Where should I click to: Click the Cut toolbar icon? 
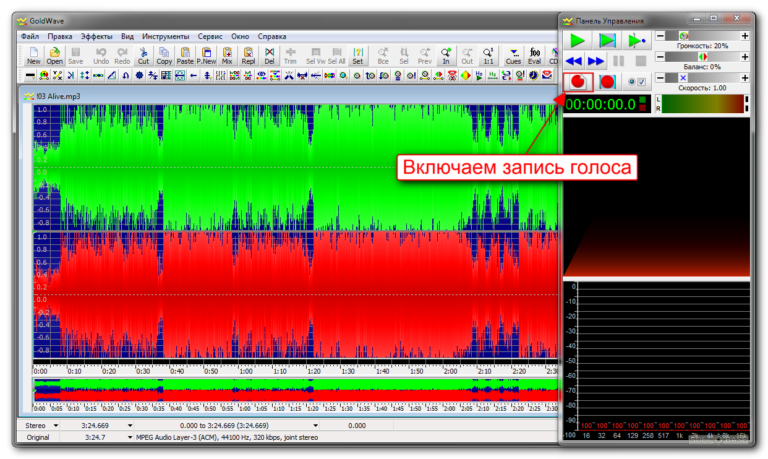[143, 55]
